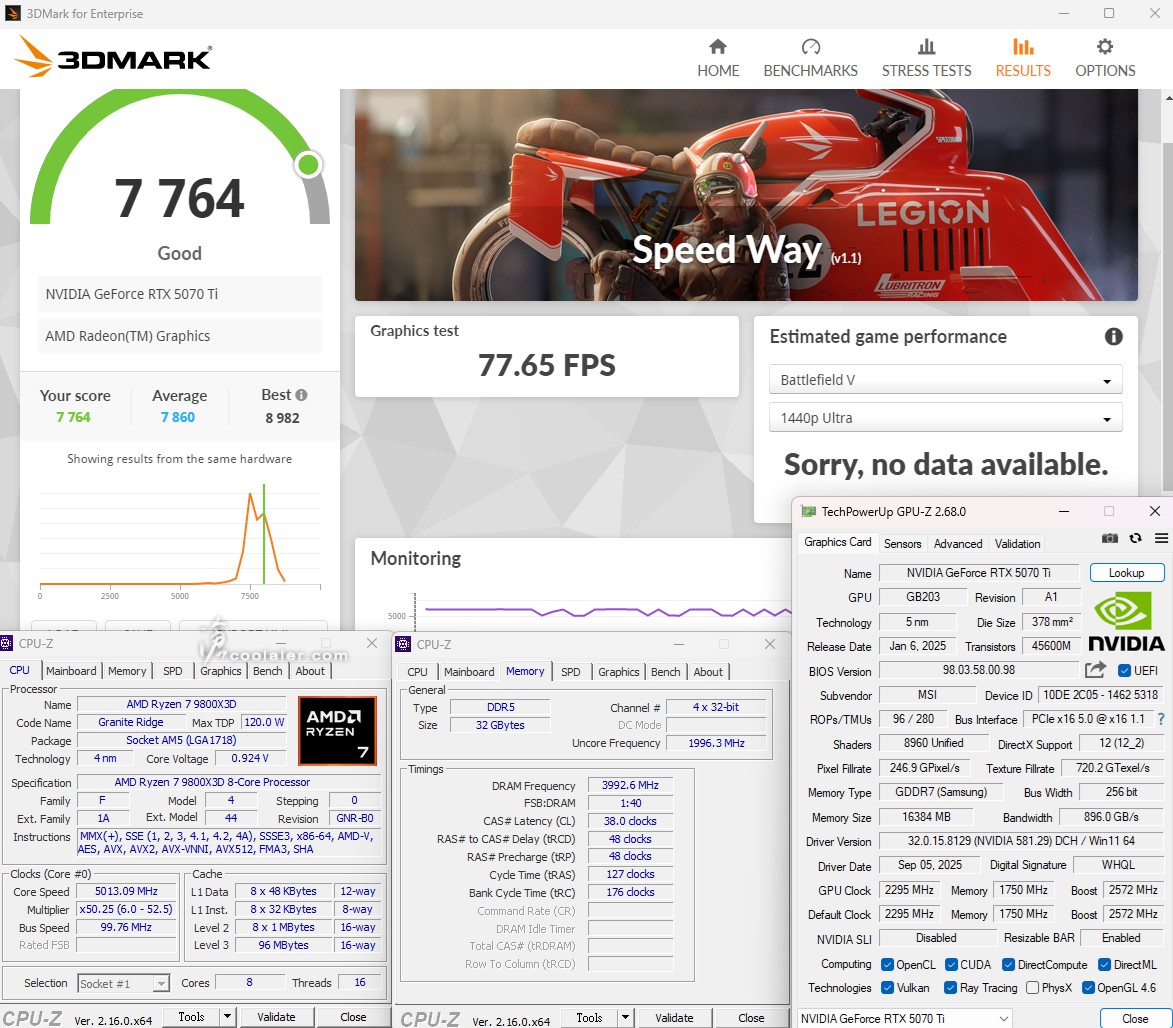Image resolution: width=1173 pixels, height=1028 pixels.
Task: Open the GPU selector dropdown in GPU-Z
Action: click(904, 1018)
